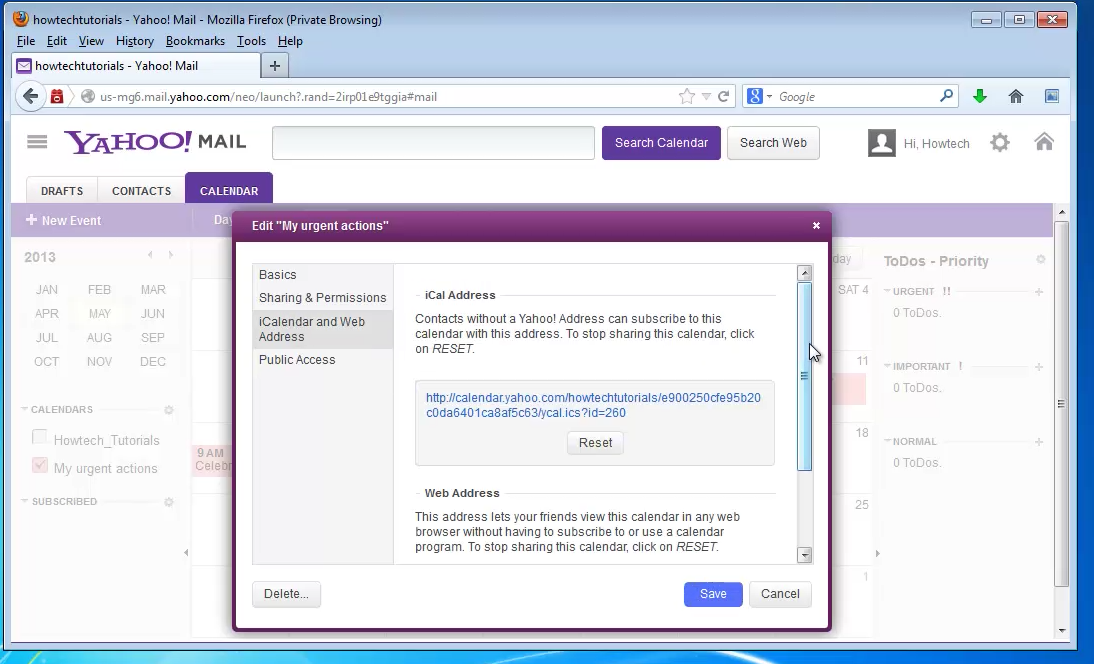This screenshot has height=664, width=1094.
Task: Save the calendar changes
Action: (x=713, y=594)
